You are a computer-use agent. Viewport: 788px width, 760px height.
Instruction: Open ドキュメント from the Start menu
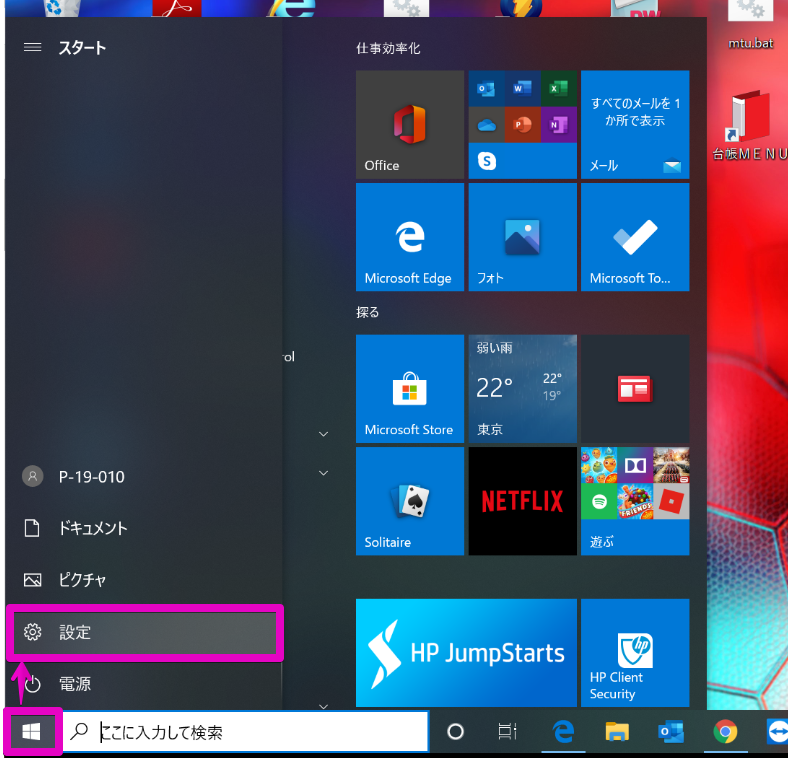tap(143, 528)
